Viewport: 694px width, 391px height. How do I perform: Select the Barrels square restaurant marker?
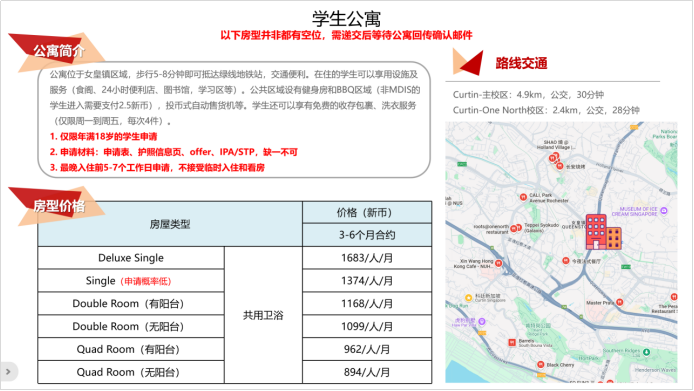tap(512, 342)
